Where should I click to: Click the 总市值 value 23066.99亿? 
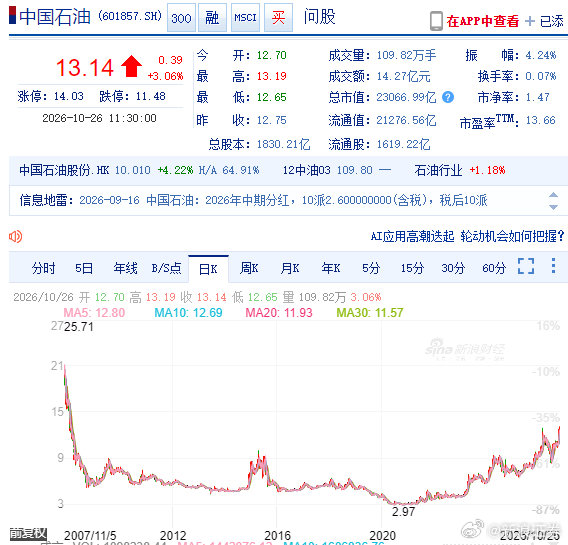point(406,97)
